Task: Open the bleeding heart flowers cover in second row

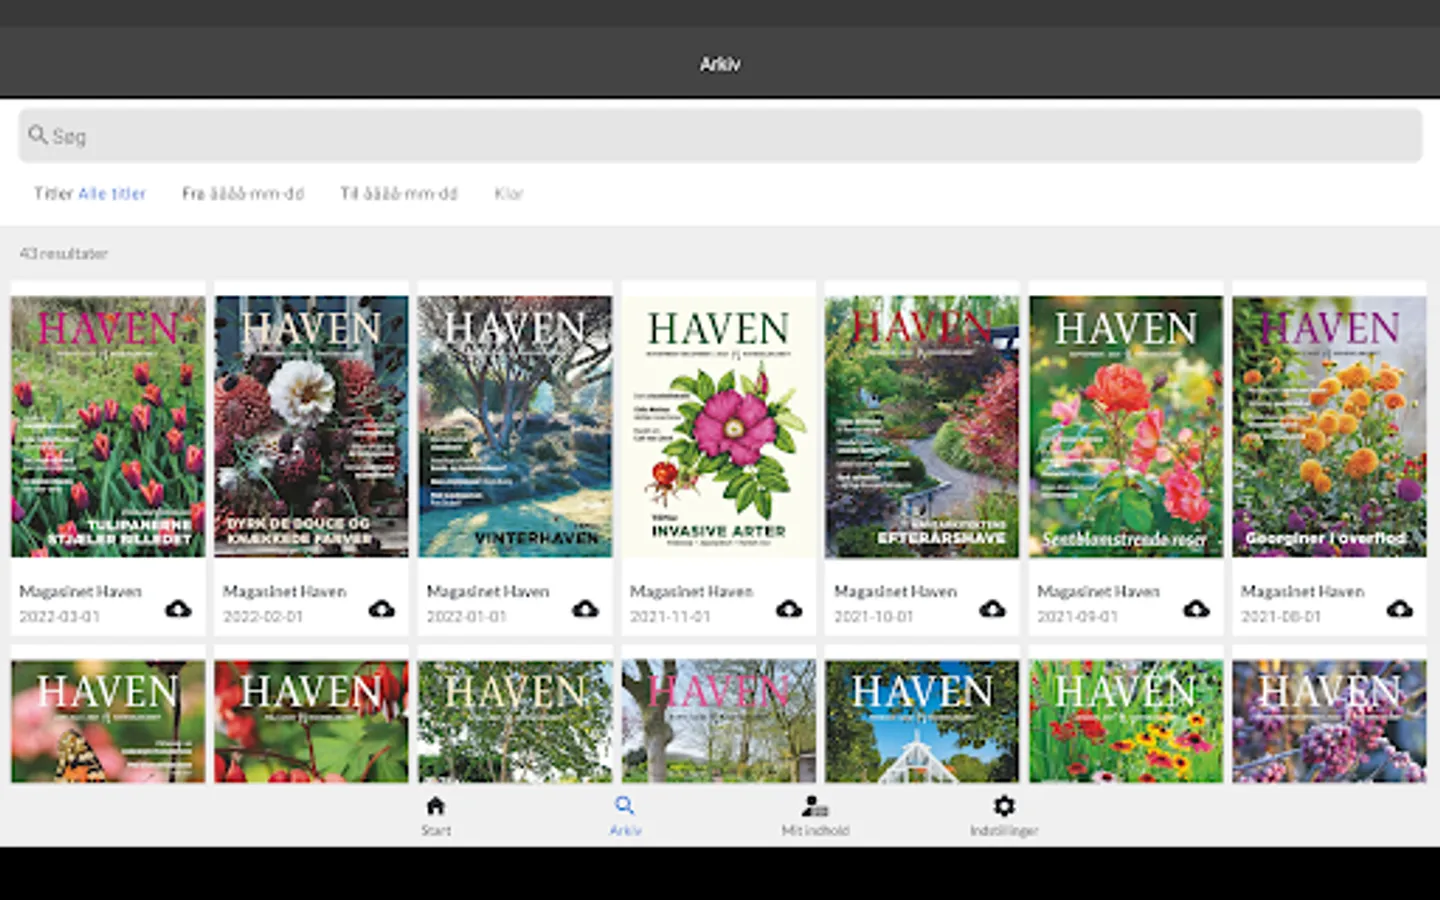Action: pos(311,721)
